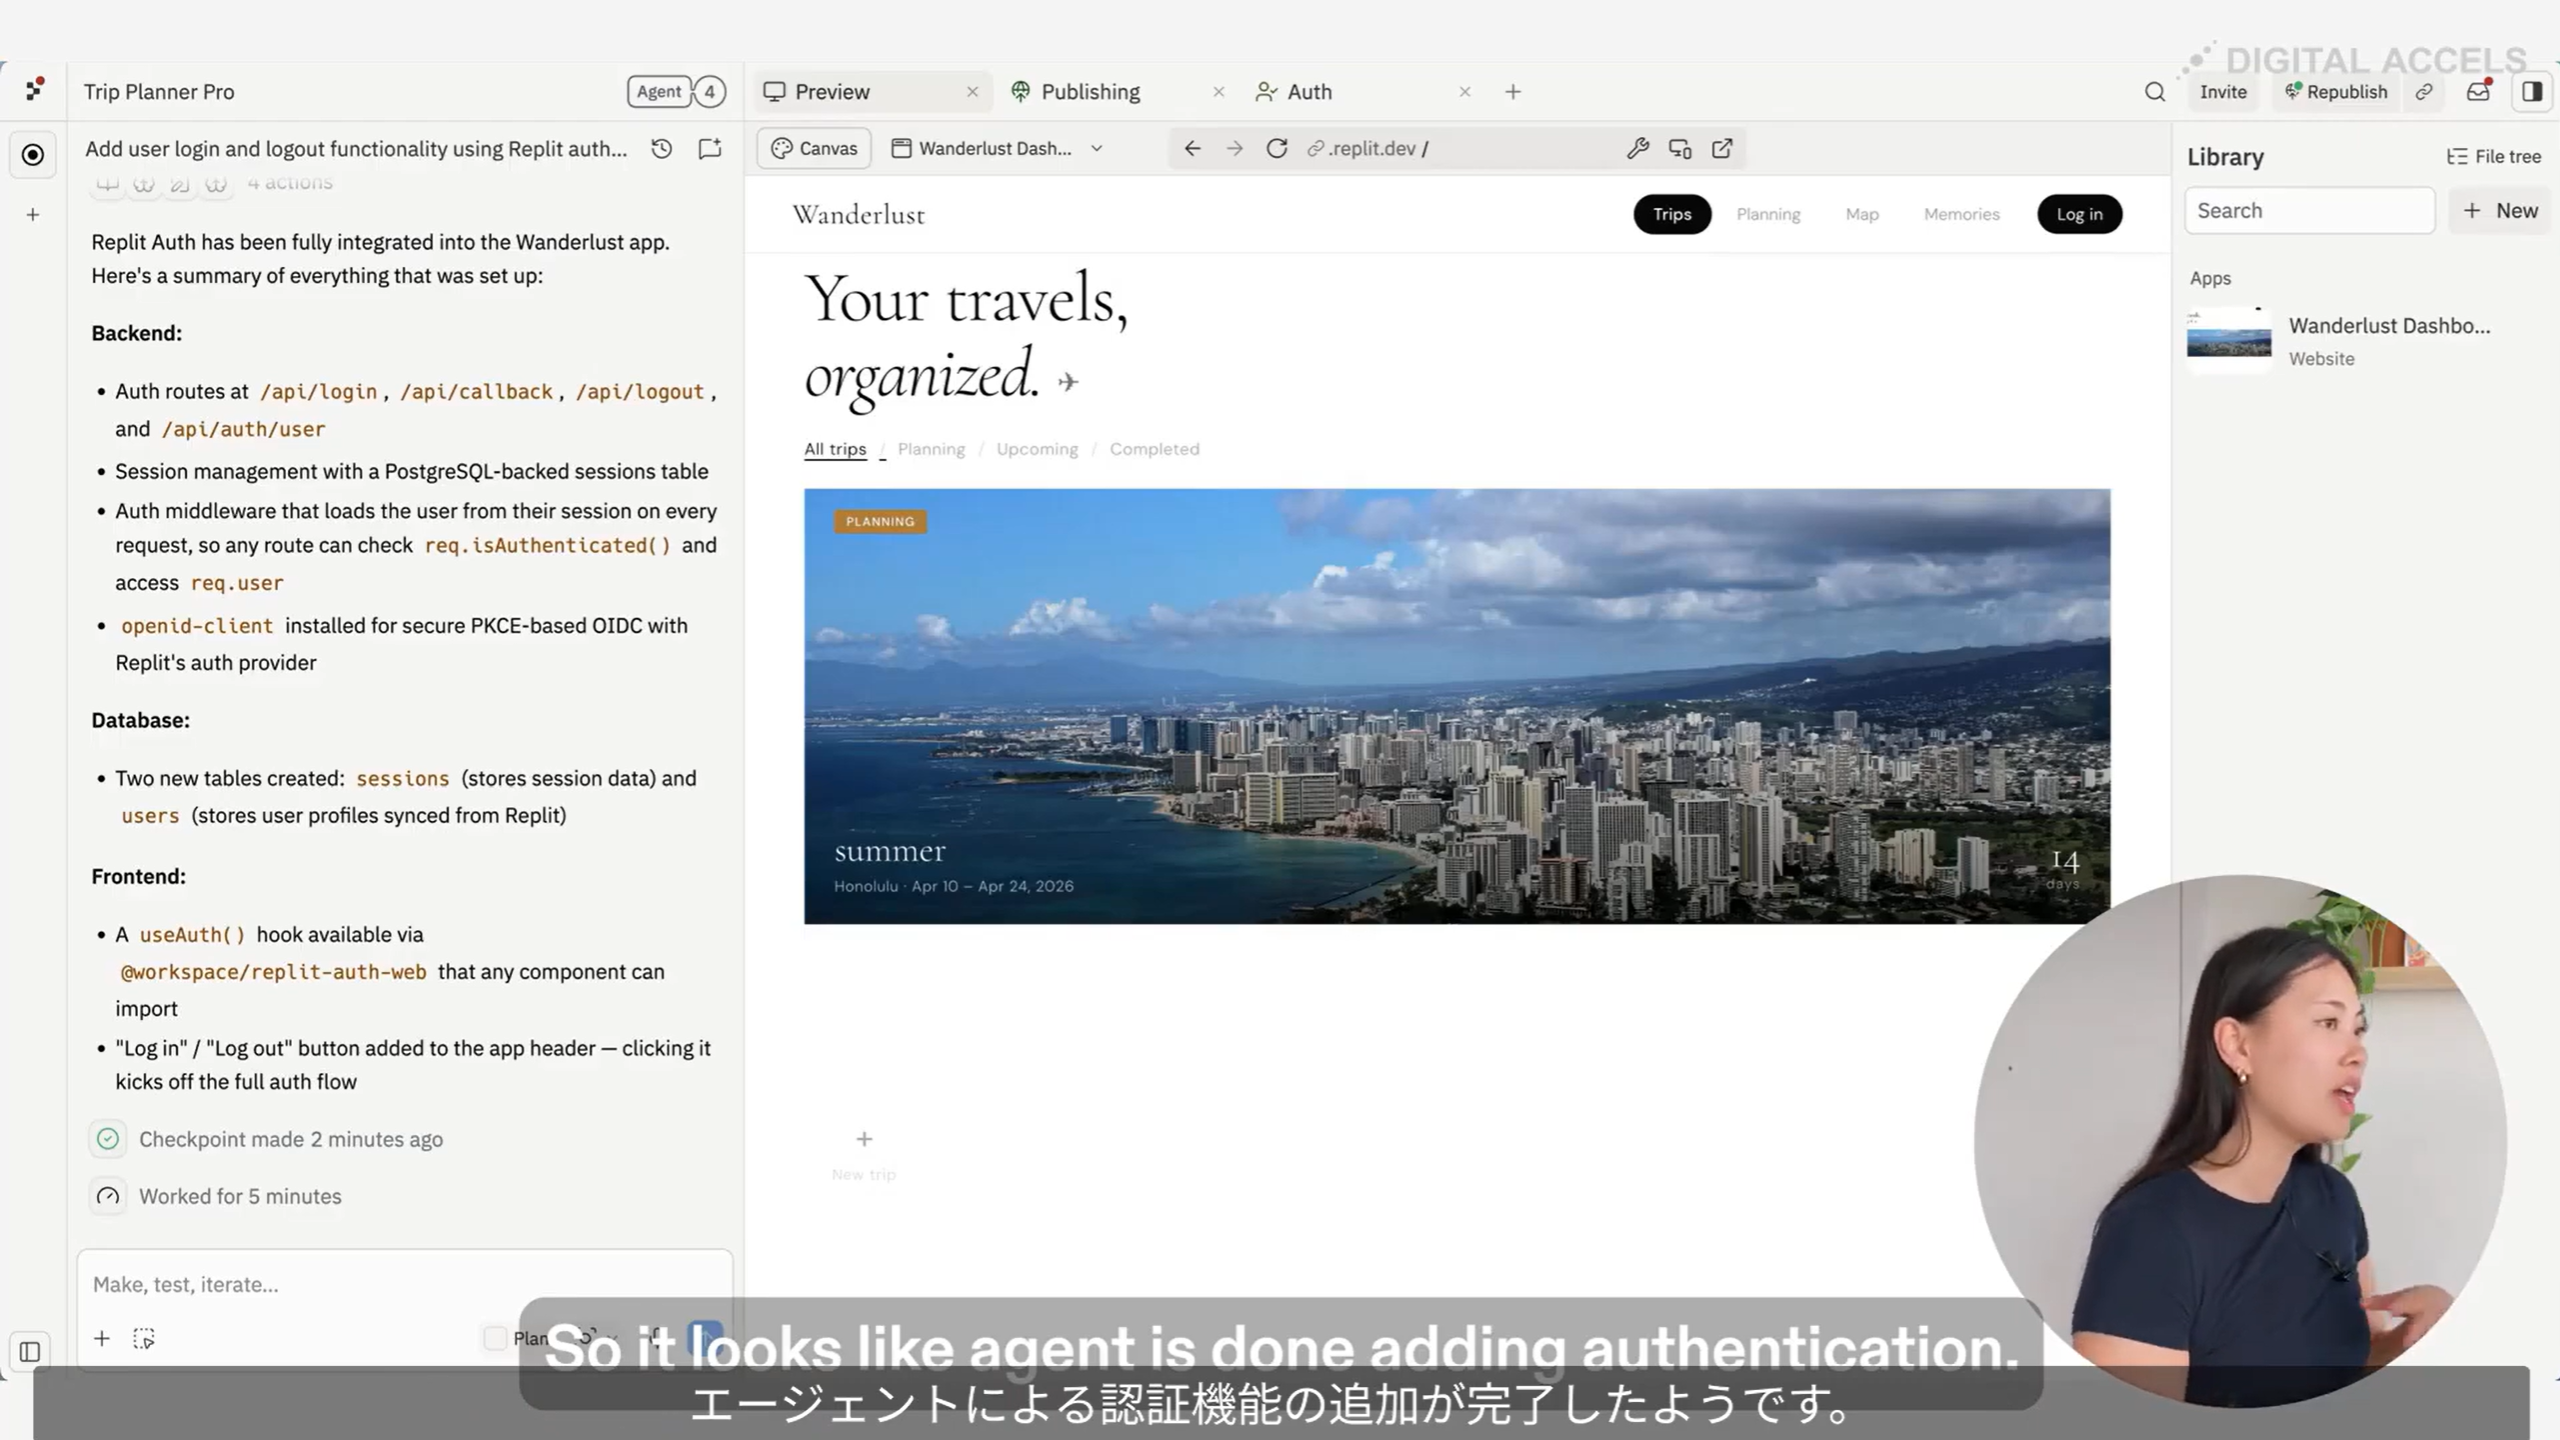
Task: Expand the Wanderlust Dash page dropdown
Action: pos(997,148)
